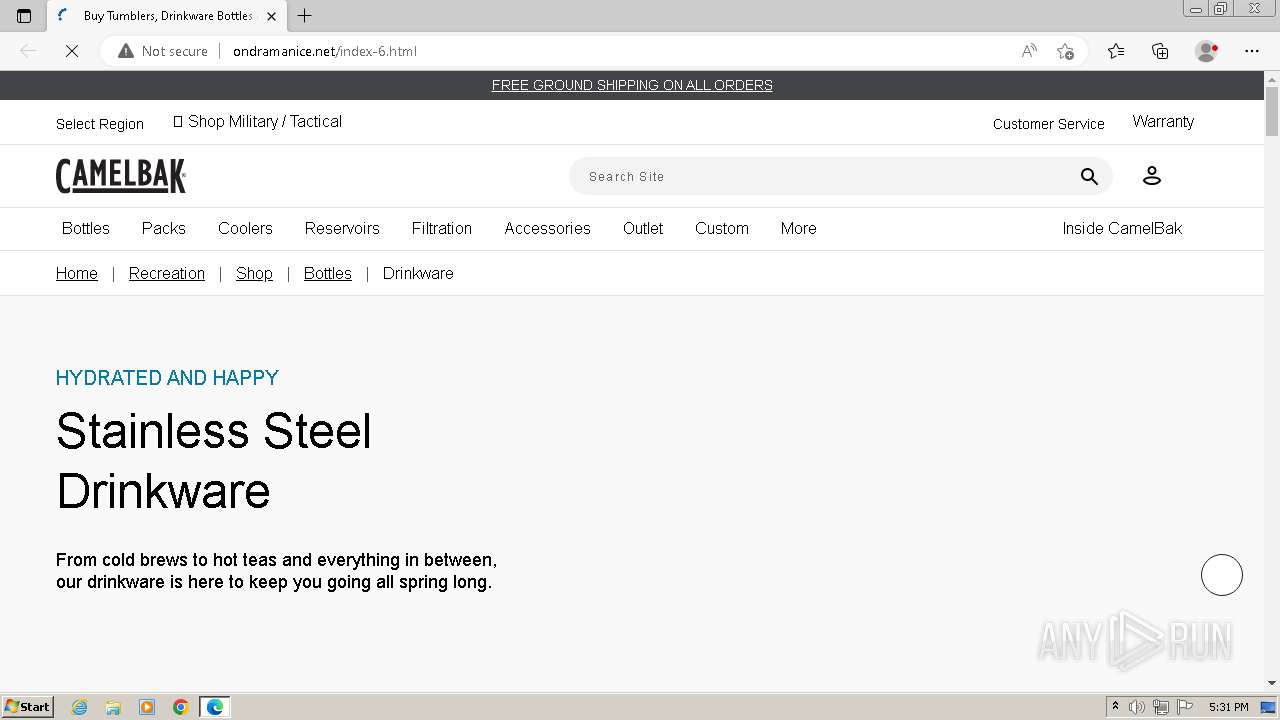1280x720 pixels.
Task: Click the search magnifier icon
Action: click(x=1089, y=176)
